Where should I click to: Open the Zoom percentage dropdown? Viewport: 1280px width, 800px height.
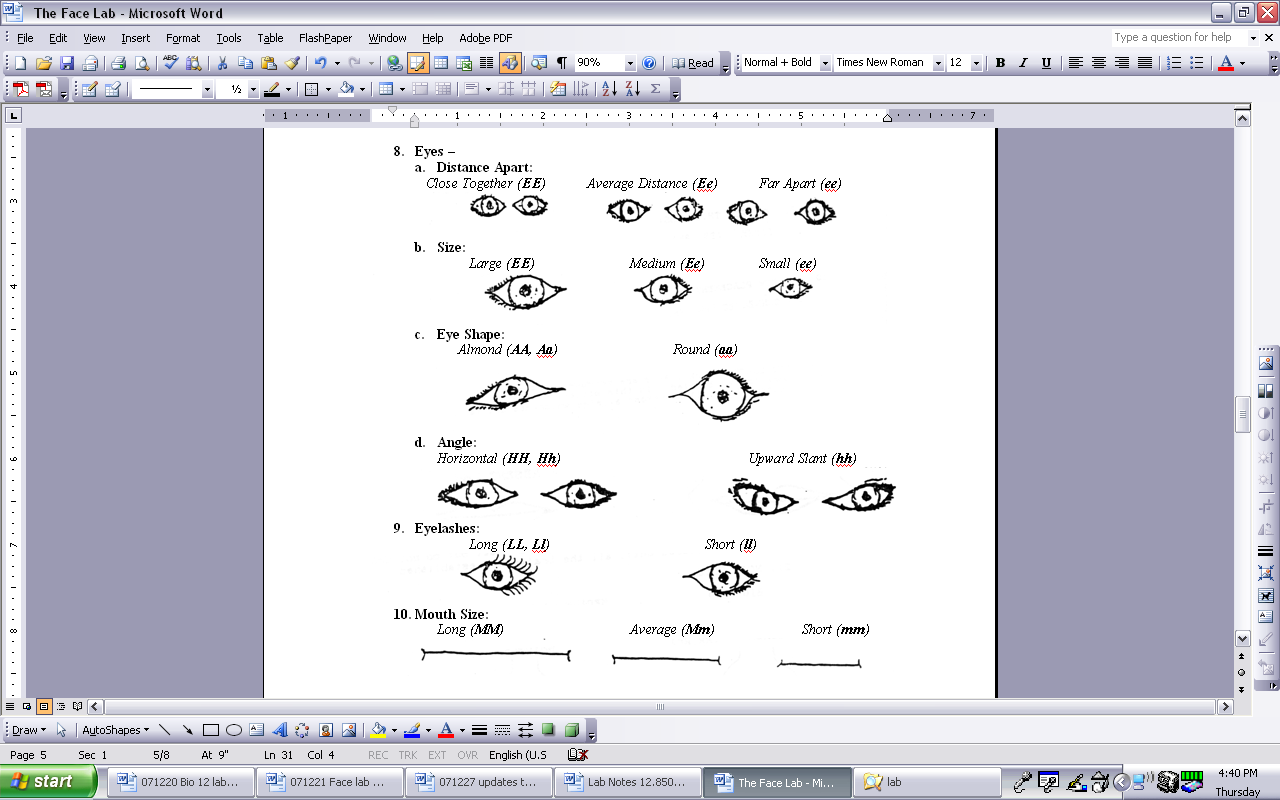[x=630, y=63]
